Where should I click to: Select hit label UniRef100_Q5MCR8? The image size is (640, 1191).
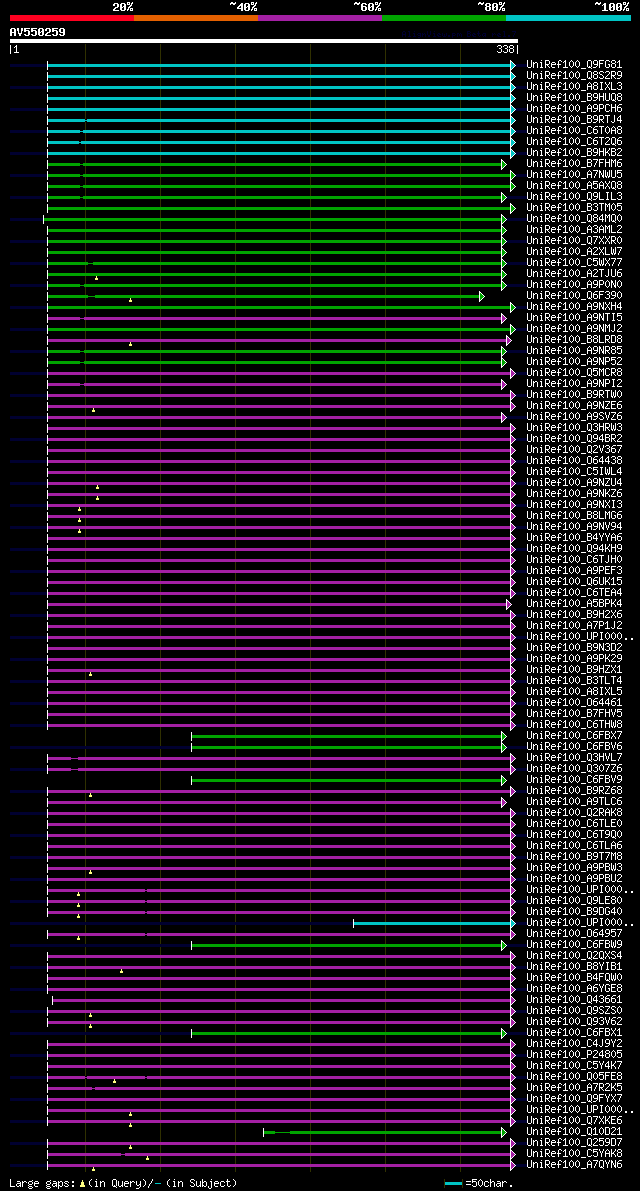574,373
